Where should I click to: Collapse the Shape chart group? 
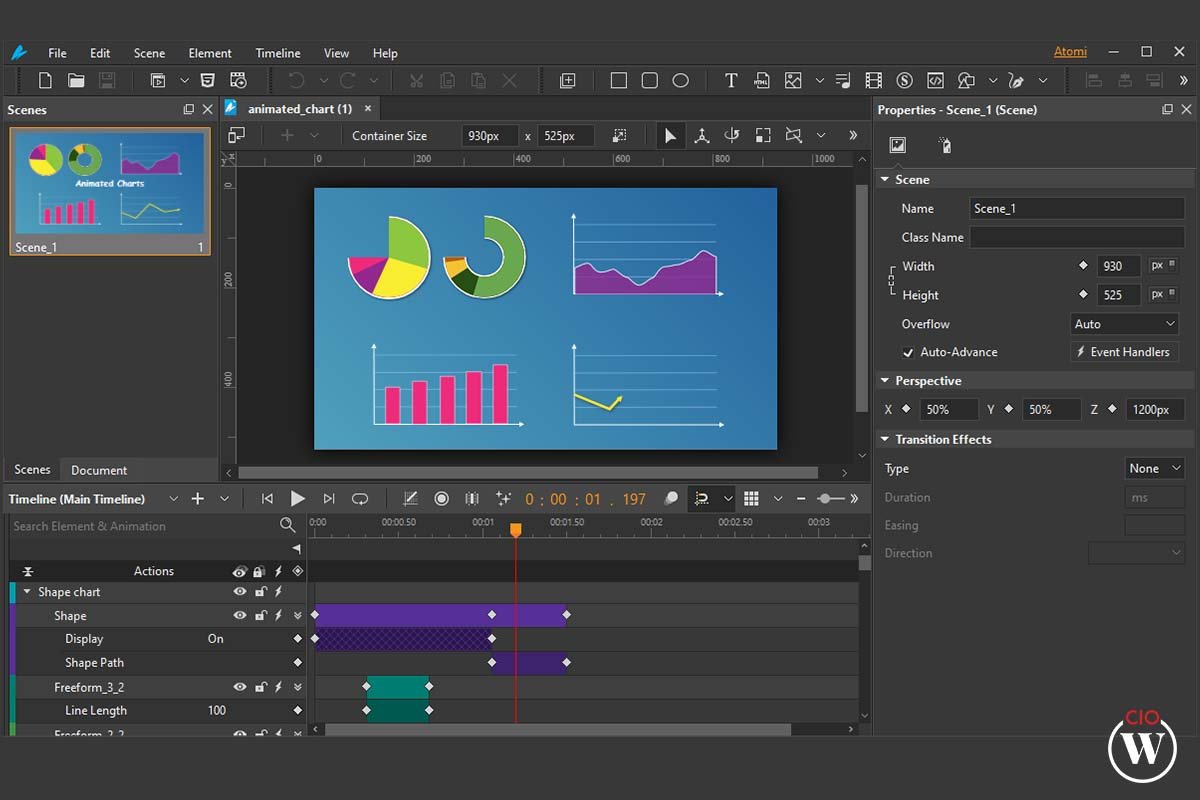coord(27,592)
